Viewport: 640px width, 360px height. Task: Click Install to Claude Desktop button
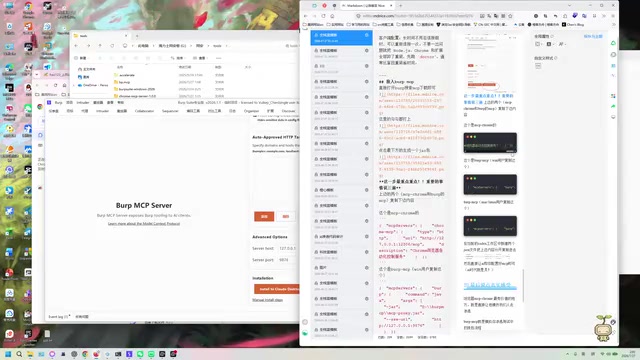pyautogui.click(x=278, y=289)
